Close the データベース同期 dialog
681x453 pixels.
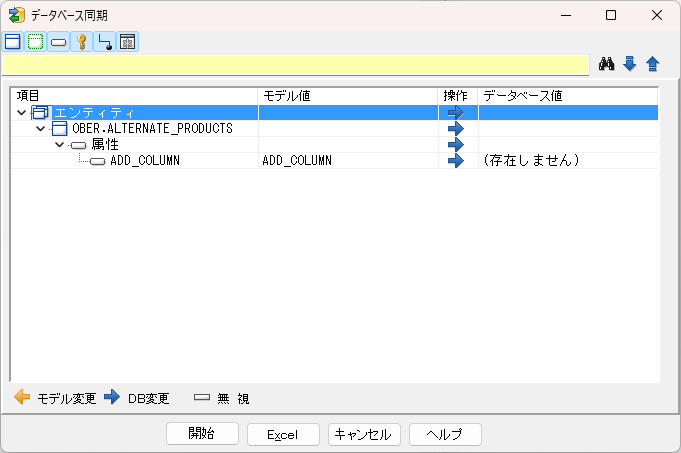657,15
